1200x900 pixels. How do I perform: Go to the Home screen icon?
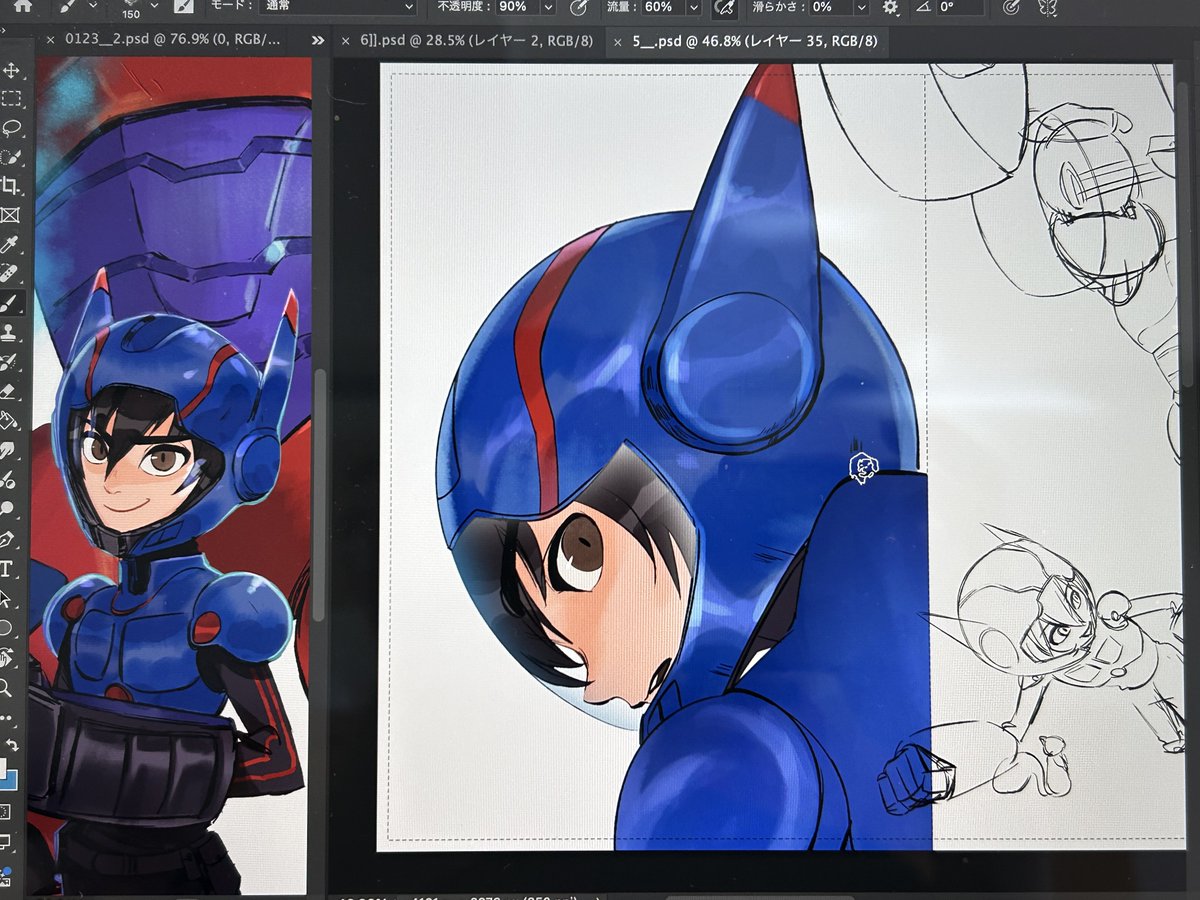(x=21, y=6)
